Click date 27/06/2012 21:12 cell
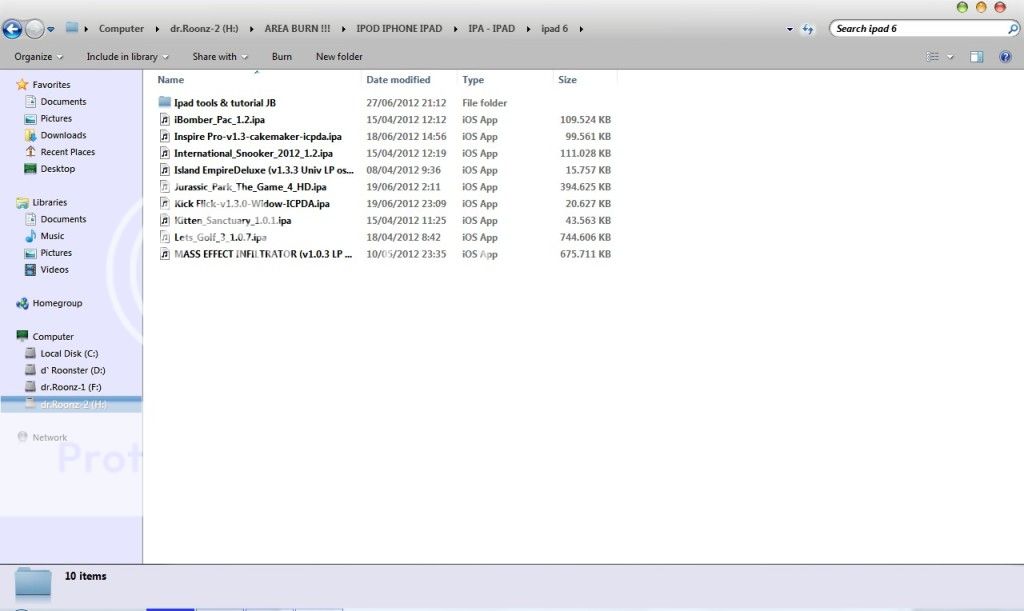The image size is (1024, 611). click(406, 102)
